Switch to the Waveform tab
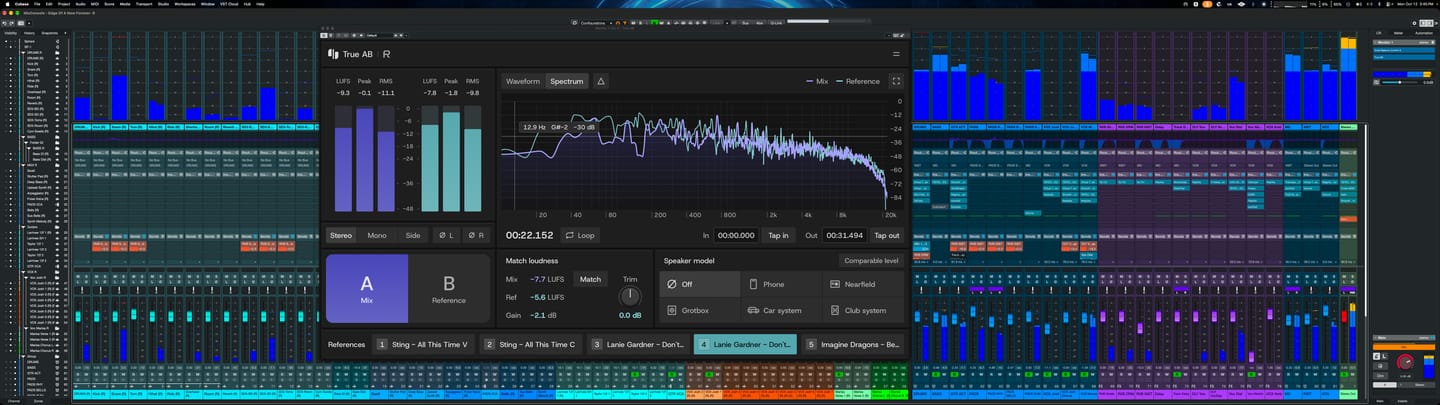The image size is (1440, 405). point(523,81)
